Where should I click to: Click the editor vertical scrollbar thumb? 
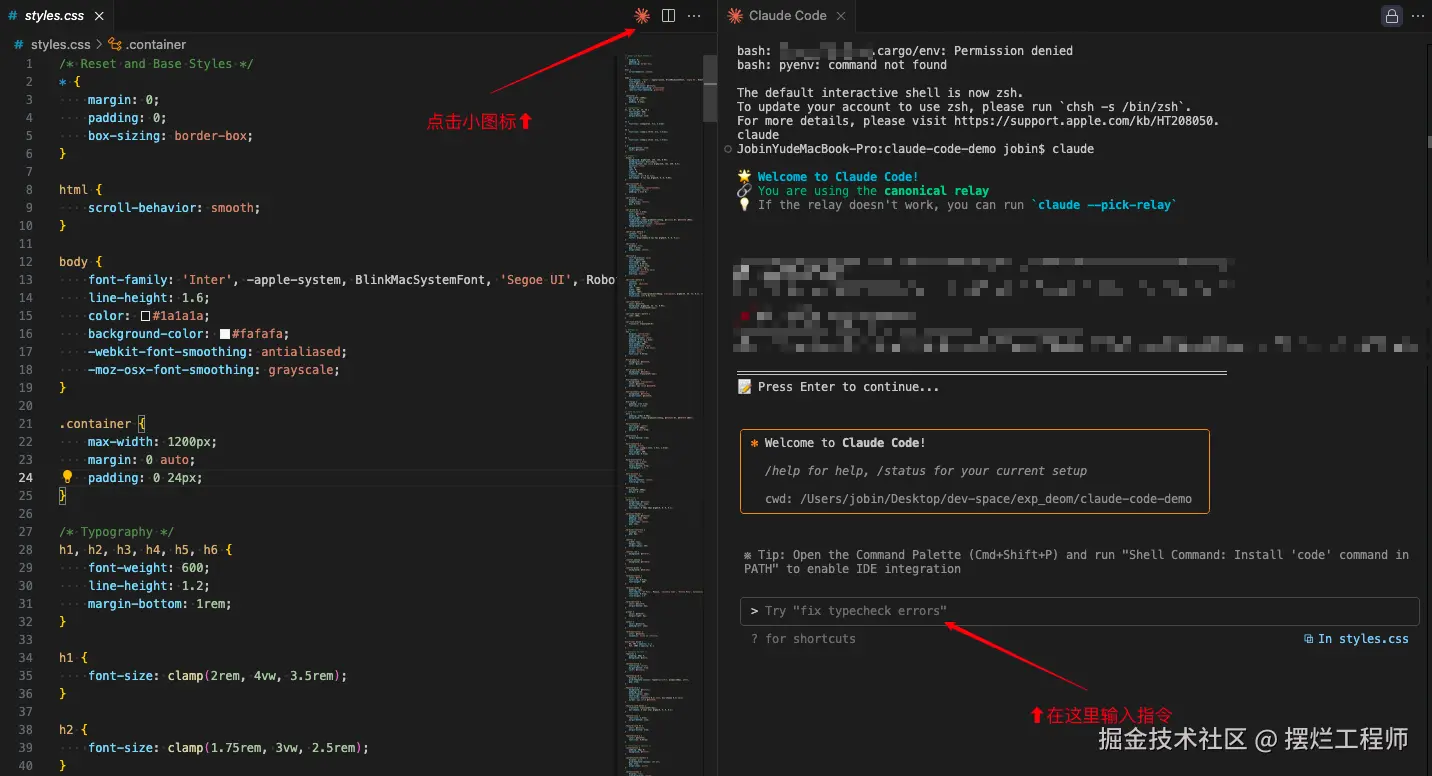tap(710, 88)
